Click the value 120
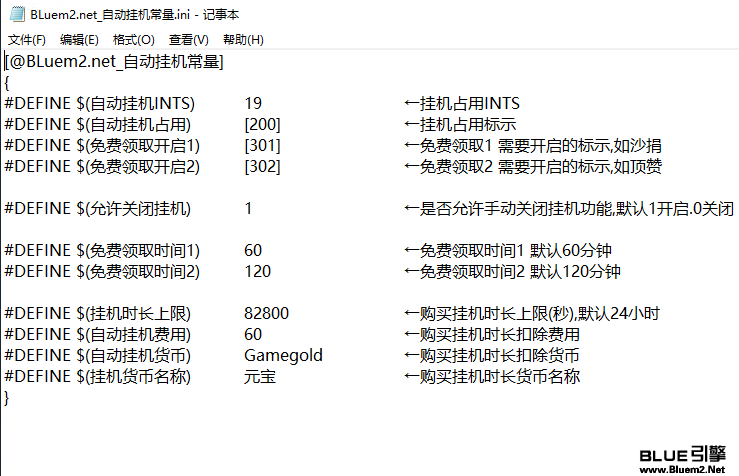 click(x=257, y=271)
